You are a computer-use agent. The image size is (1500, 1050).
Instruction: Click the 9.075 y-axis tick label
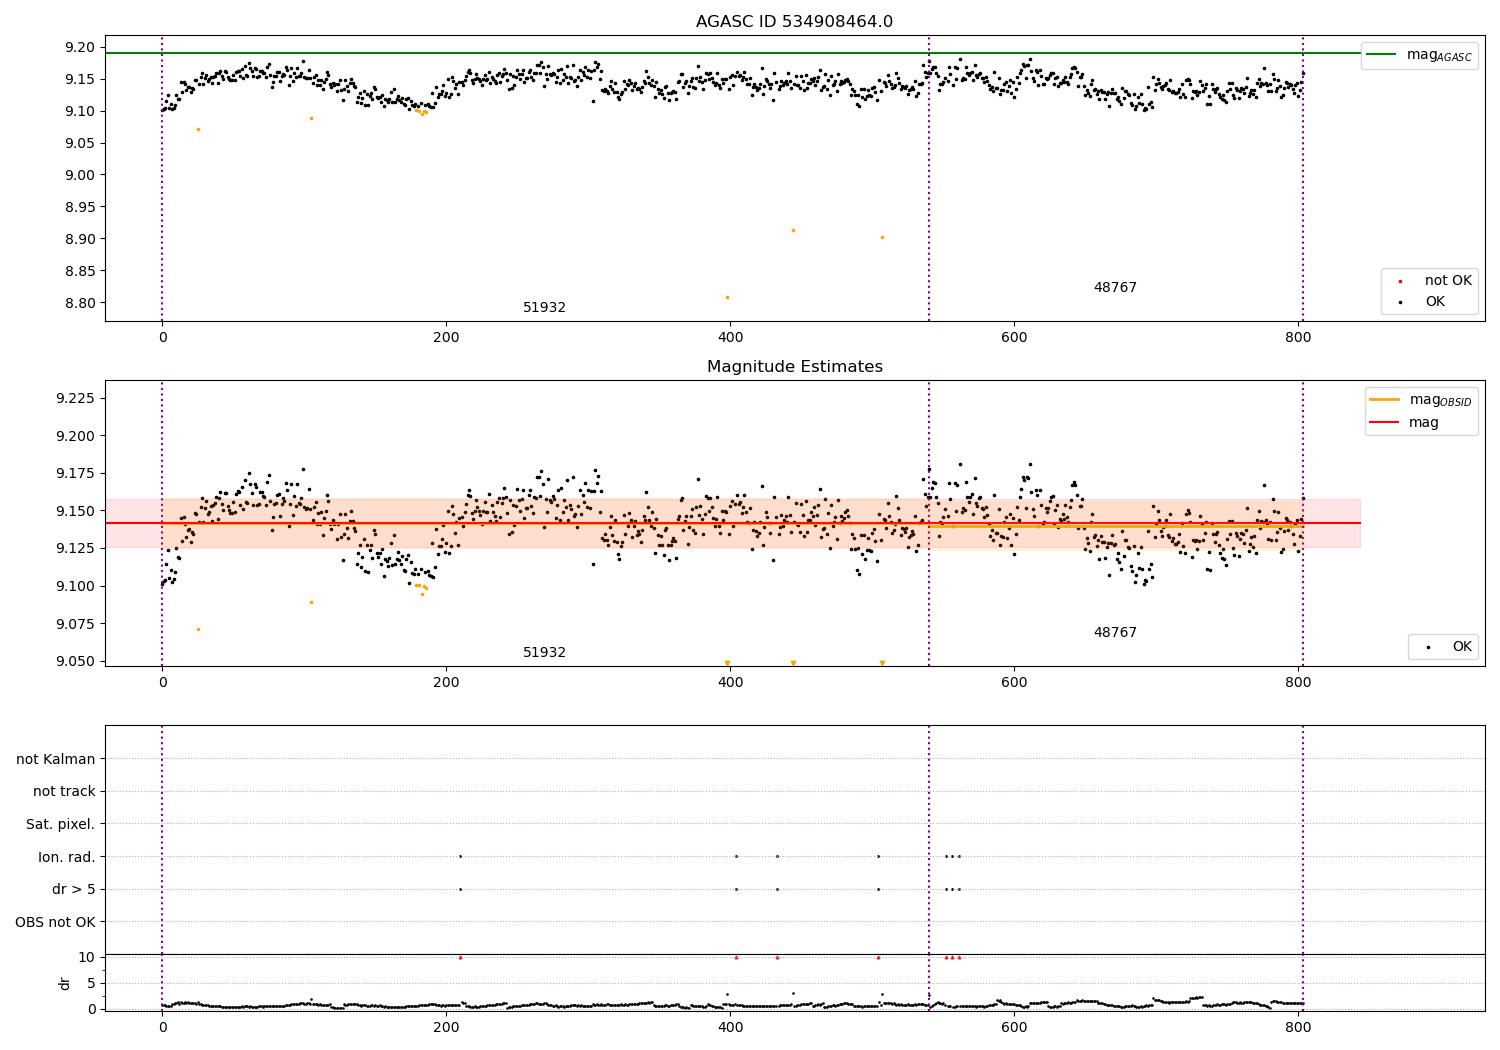click(x=75, y=624)
